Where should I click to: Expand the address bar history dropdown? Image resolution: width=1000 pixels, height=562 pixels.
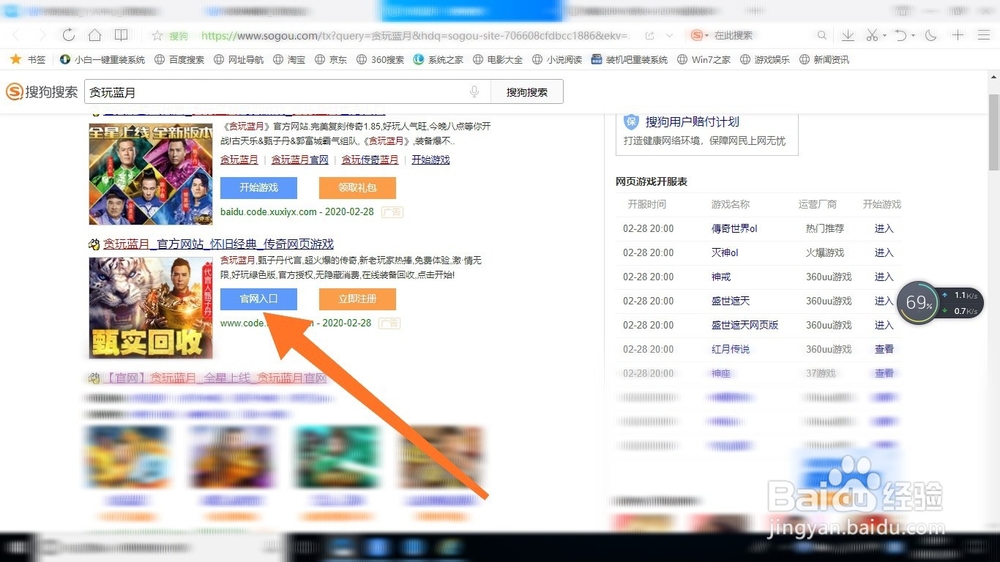point(669,36)
